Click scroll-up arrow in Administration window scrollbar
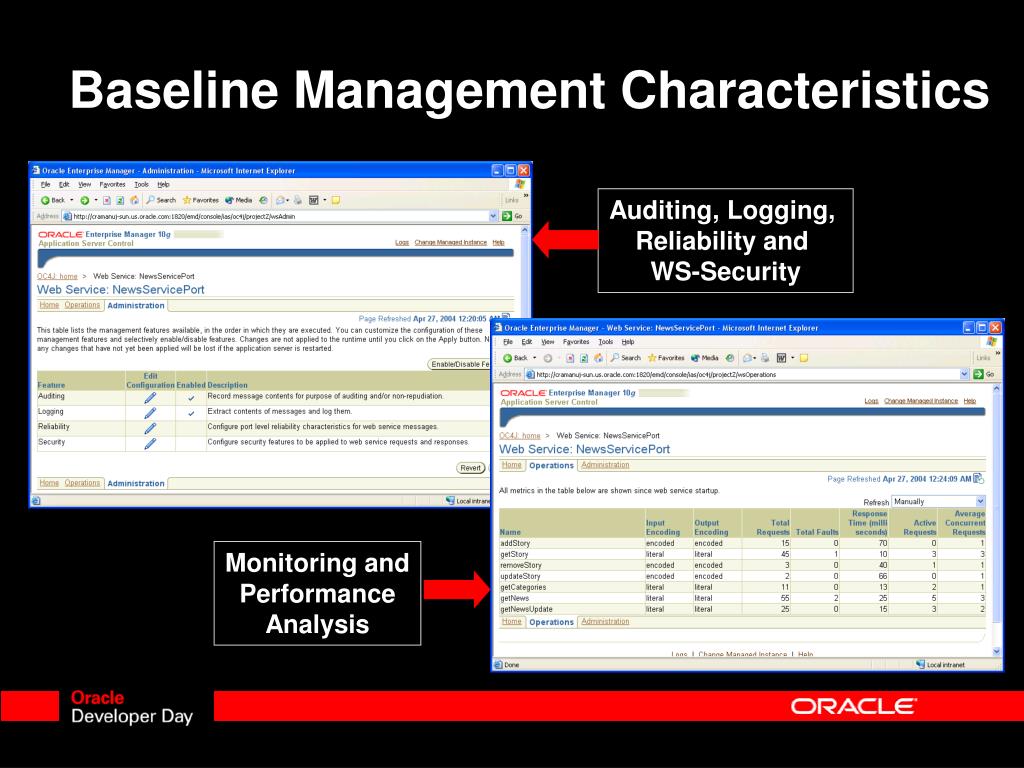Screen dimensions: 1024x768 coord(524,231)
